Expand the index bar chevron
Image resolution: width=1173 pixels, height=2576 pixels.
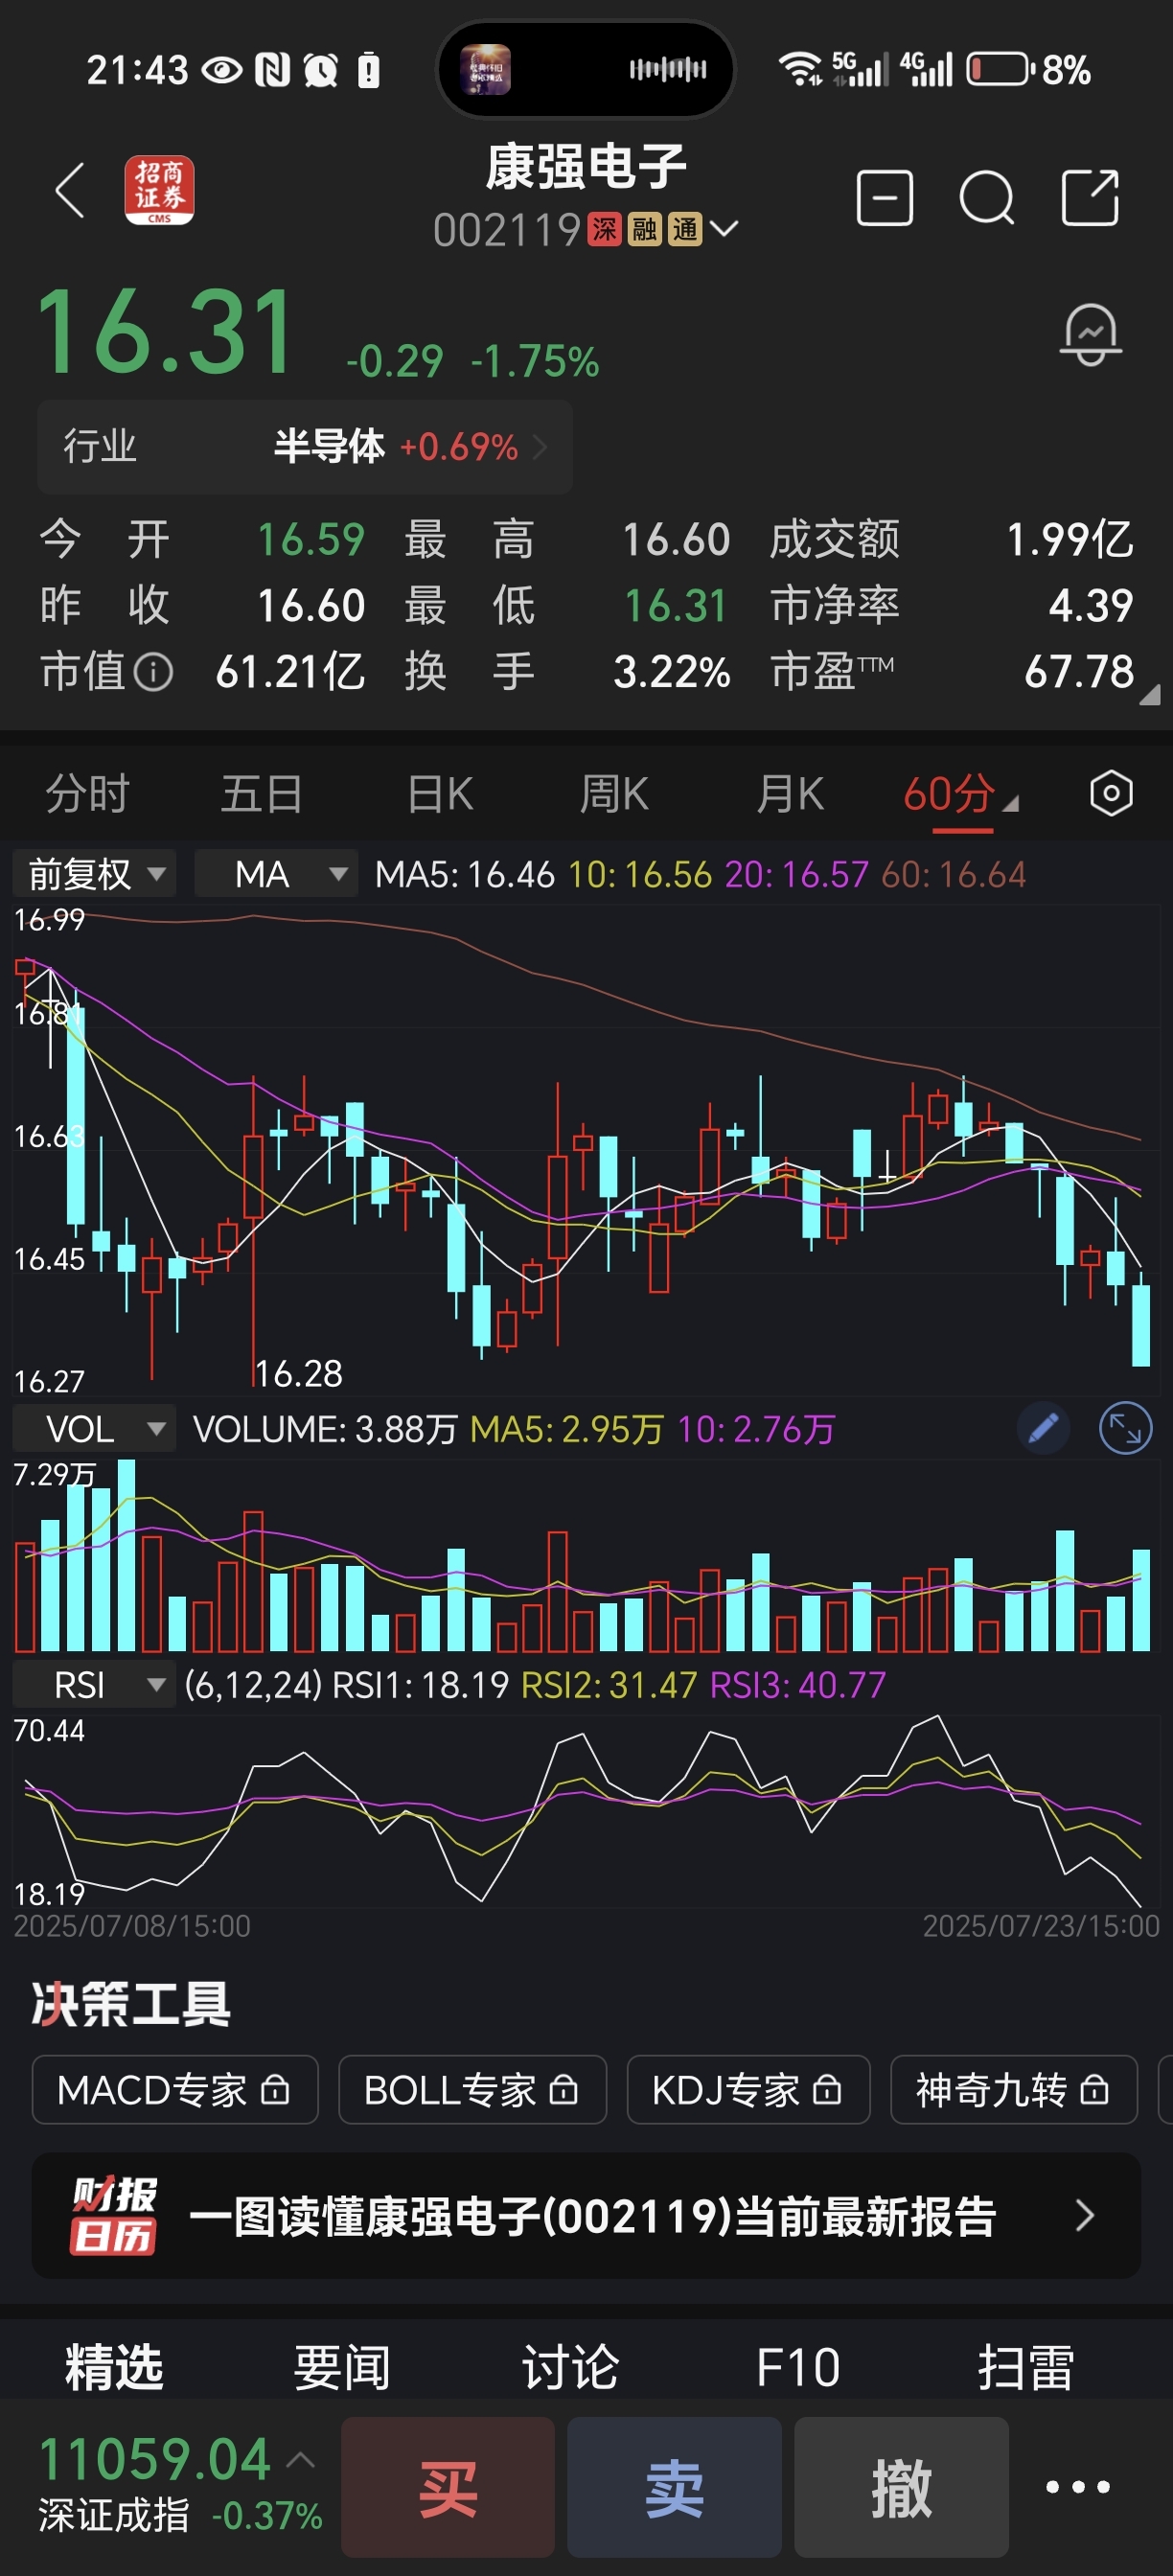(x=300, y=2459)
